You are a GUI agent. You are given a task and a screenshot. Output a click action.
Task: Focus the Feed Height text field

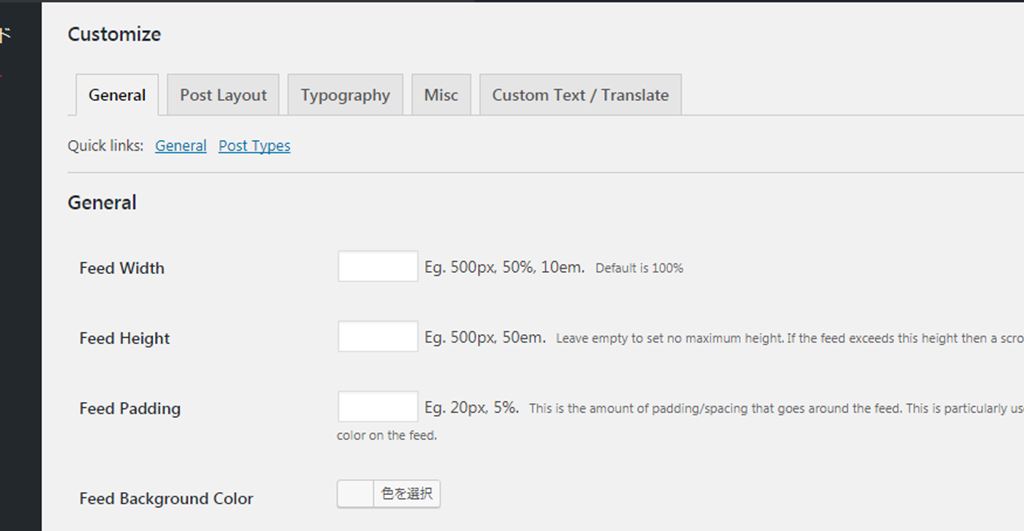(x=377, y=337)
